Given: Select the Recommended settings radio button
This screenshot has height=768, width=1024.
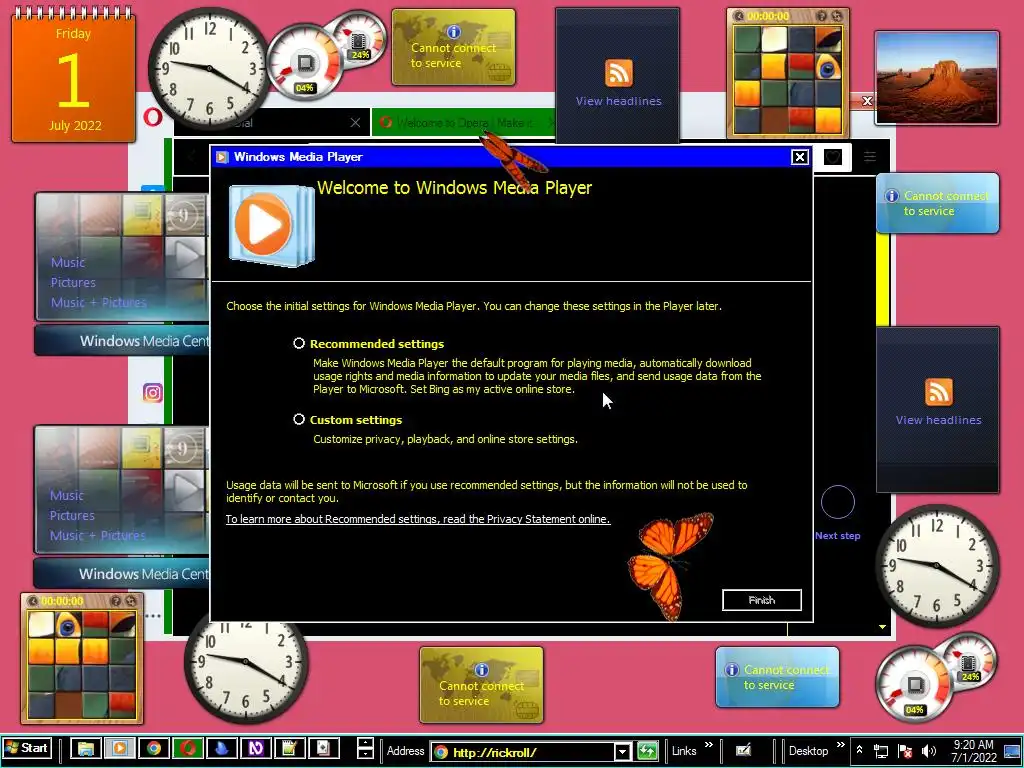Looking at the screenshot, I should [299, 344].
